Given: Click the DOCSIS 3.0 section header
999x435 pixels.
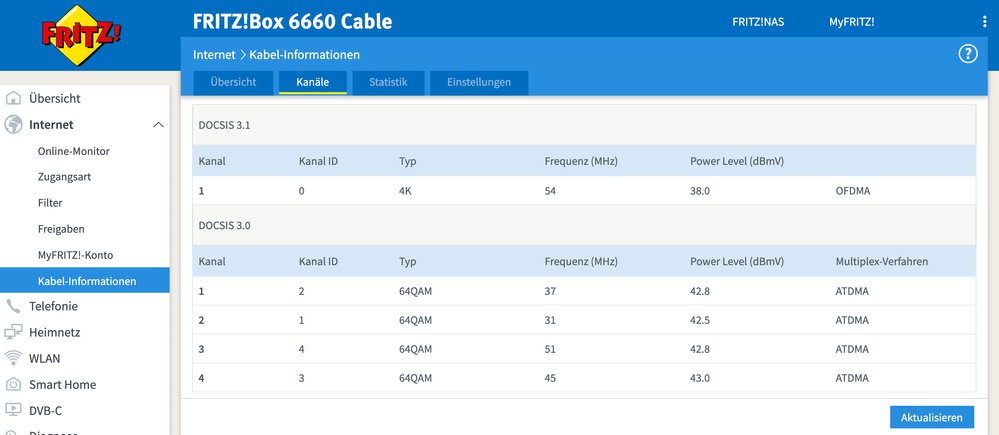Looking at the screenshot, I should [x=584, y=225].
